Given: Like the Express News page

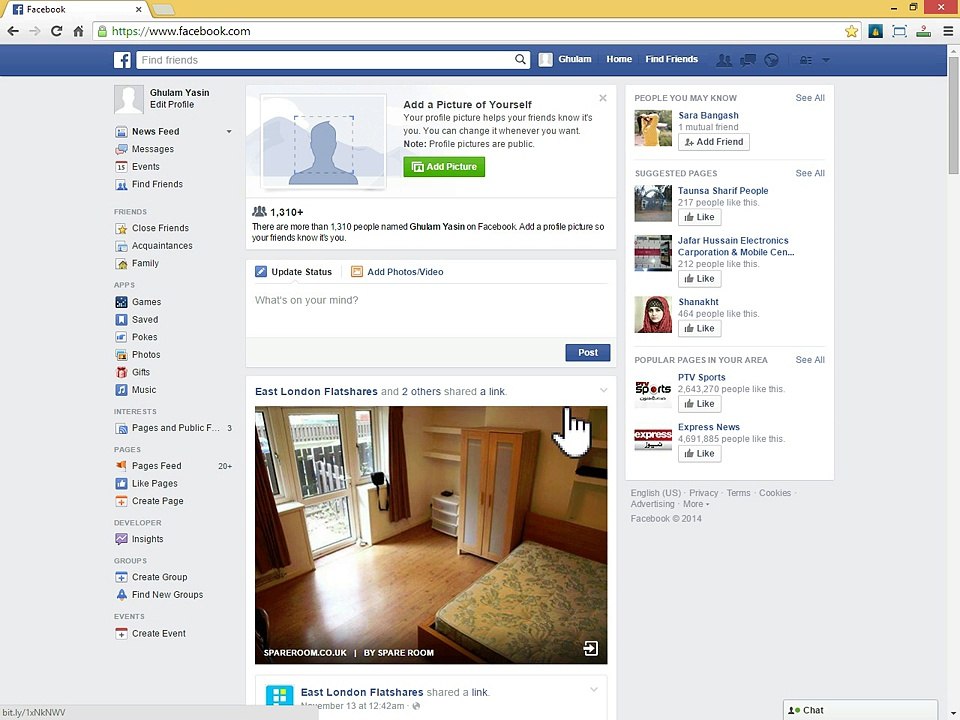Looking at the screenshot, I should pyautogui.click(x=699, y=454).
